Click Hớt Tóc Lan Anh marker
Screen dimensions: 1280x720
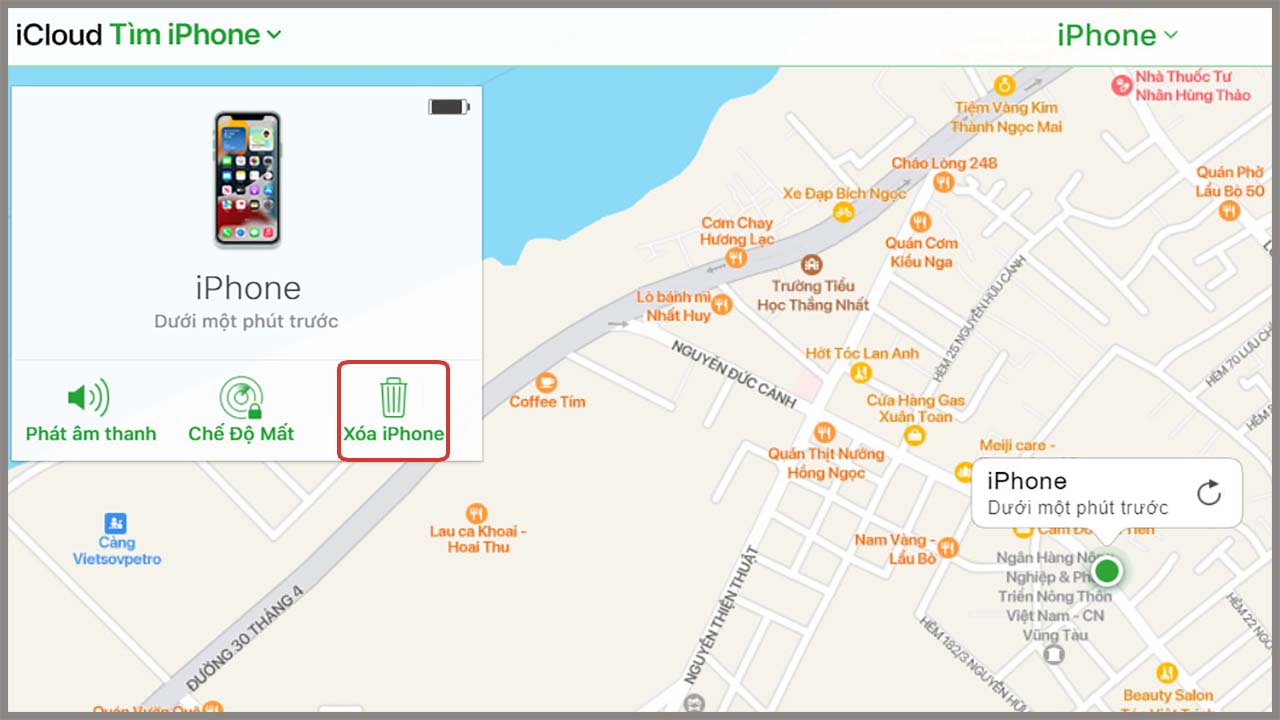coord(861,374)
